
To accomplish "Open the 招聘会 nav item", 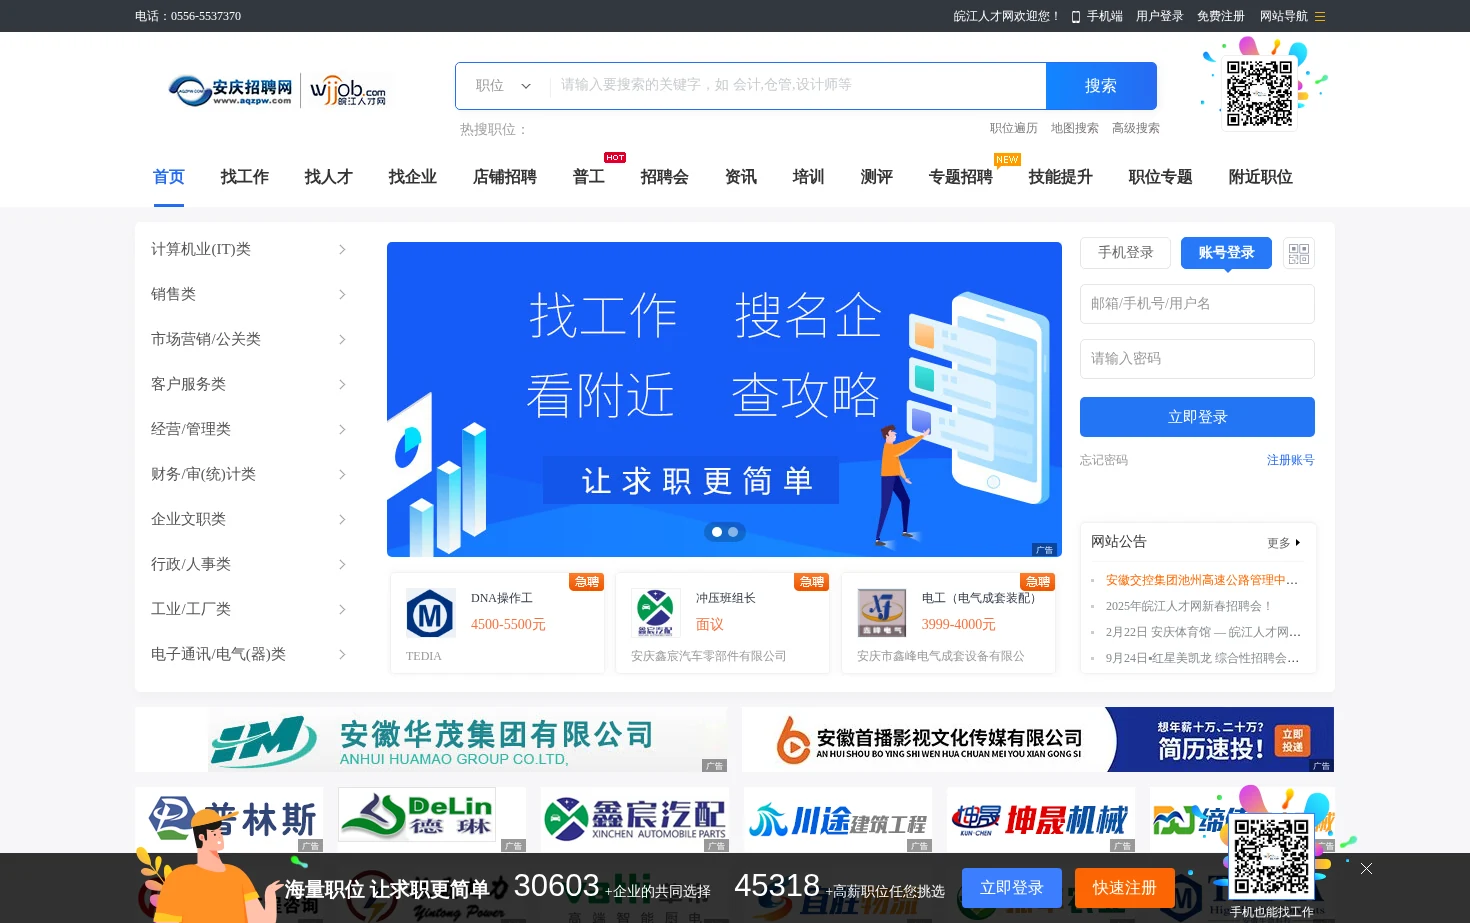I will [x=665, y=177].
